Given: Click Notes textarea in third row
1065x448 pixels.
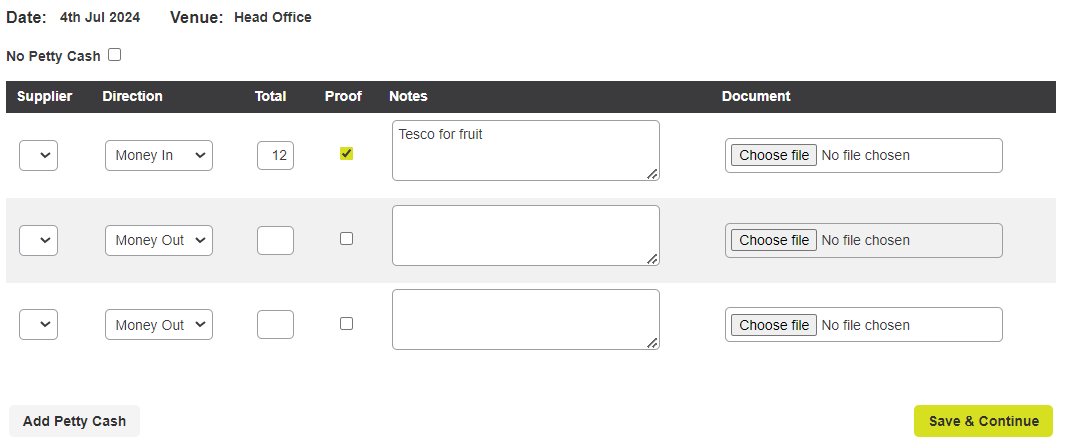Looking at the screenshot, I should click(x=525, y=320).
